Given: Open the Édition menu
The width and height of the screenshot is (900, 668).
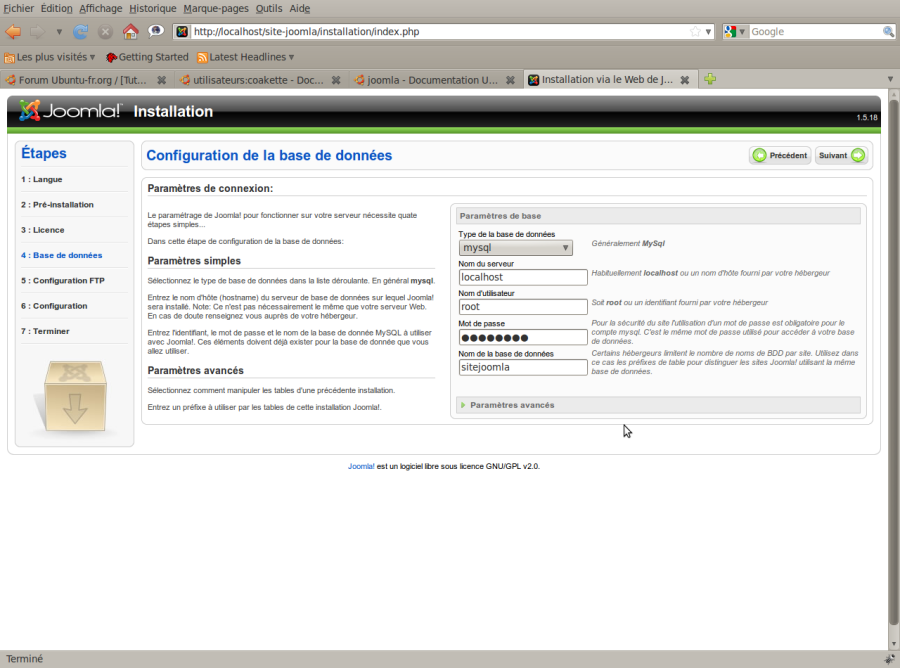Looking at the screenshot, I should coord(56,9).
